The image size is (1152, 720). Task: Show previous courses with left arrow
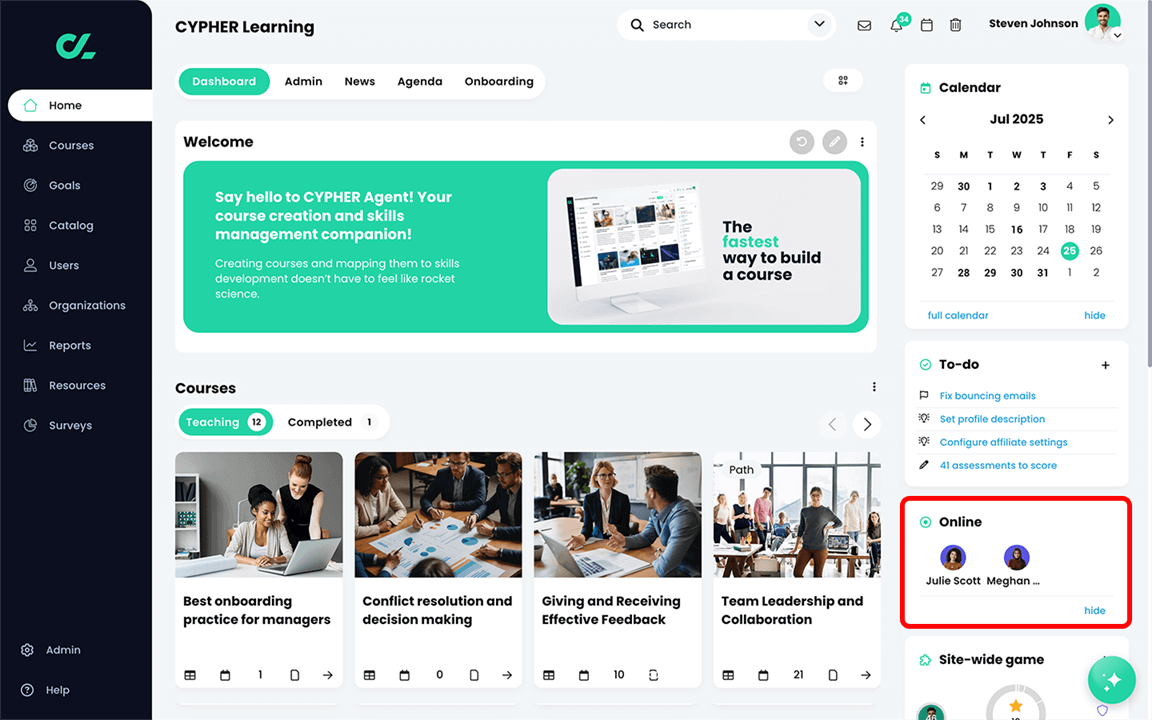832,425
